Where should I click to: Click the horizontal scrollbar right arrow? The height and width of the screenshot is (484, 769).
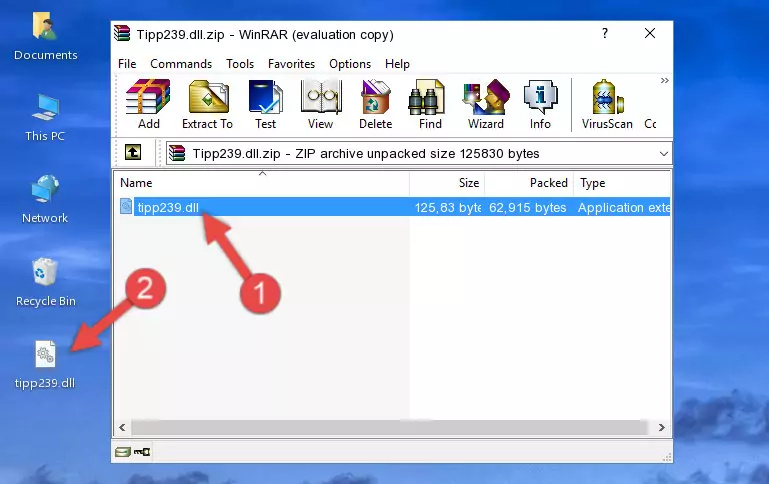662,428
